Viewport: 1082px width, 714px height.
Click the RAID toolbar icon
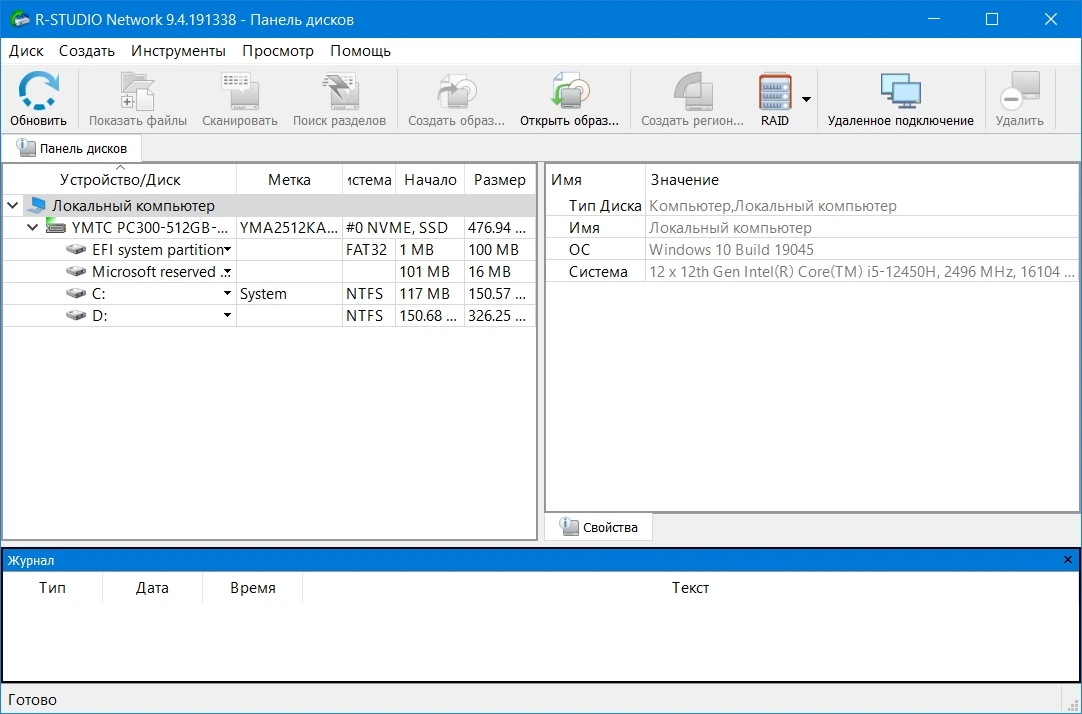775,90
